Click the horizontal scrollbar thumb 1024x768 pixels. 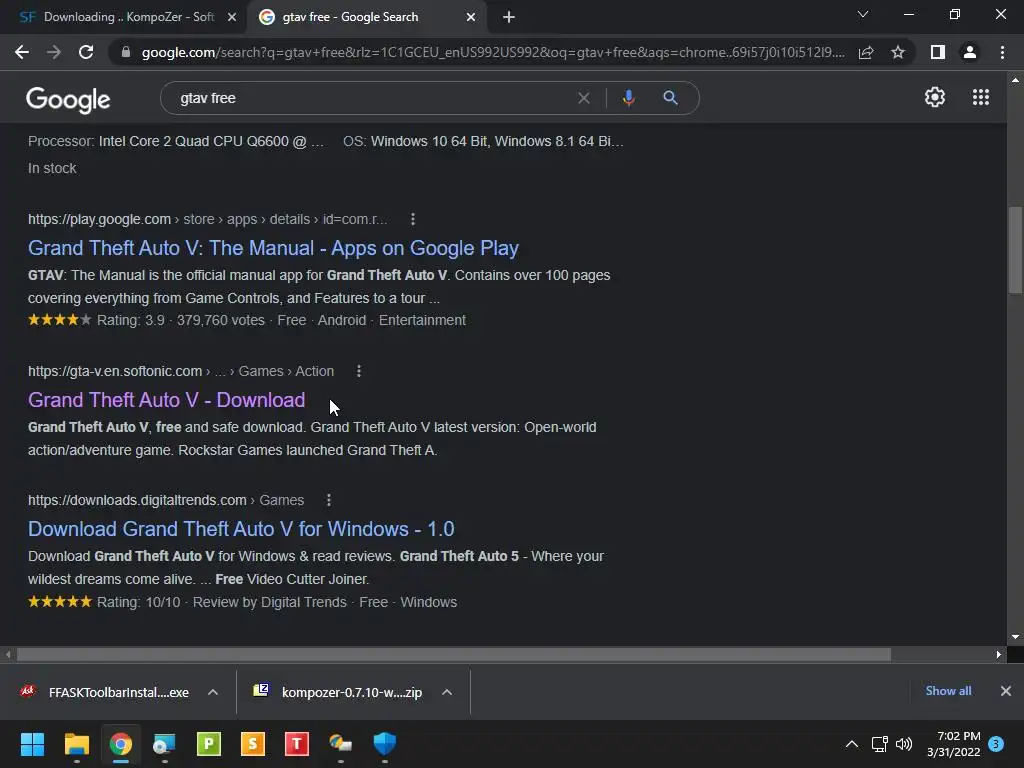point(453,654)
